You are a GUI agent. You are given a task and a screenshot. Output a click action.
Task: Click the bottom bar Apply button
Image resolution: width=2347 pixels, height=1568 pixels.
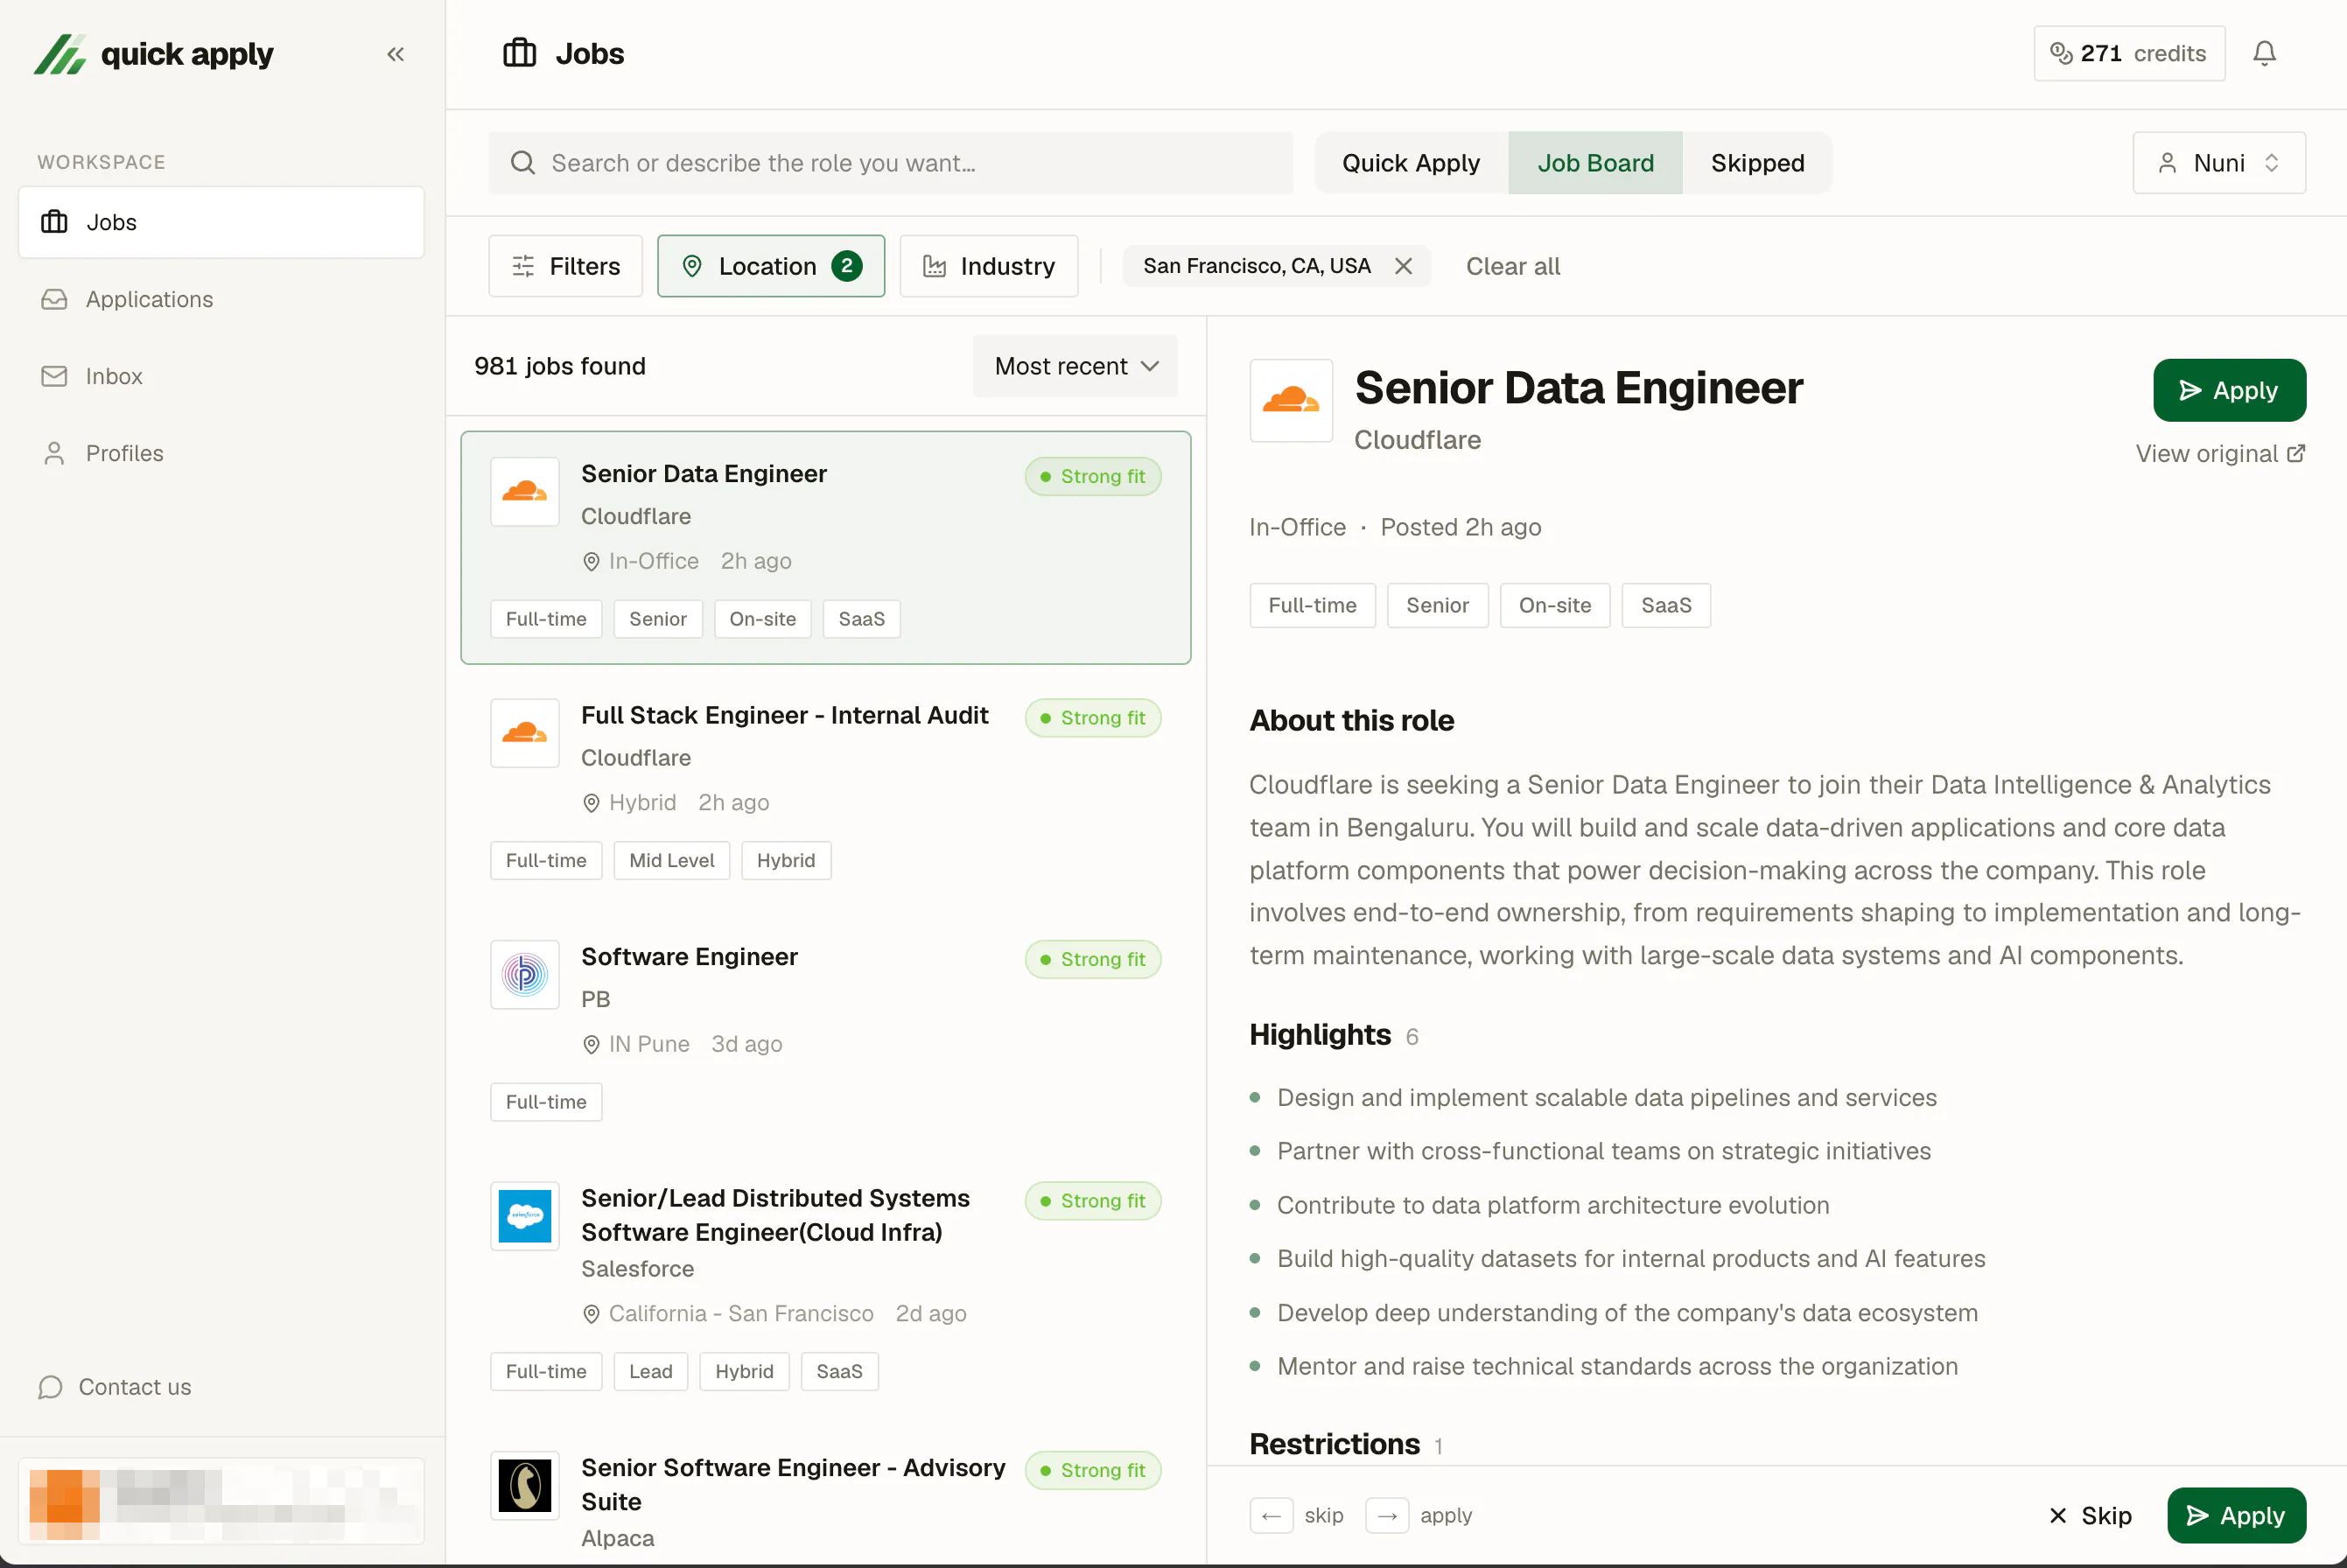pyautogui.click(x=2236, y=1516)
